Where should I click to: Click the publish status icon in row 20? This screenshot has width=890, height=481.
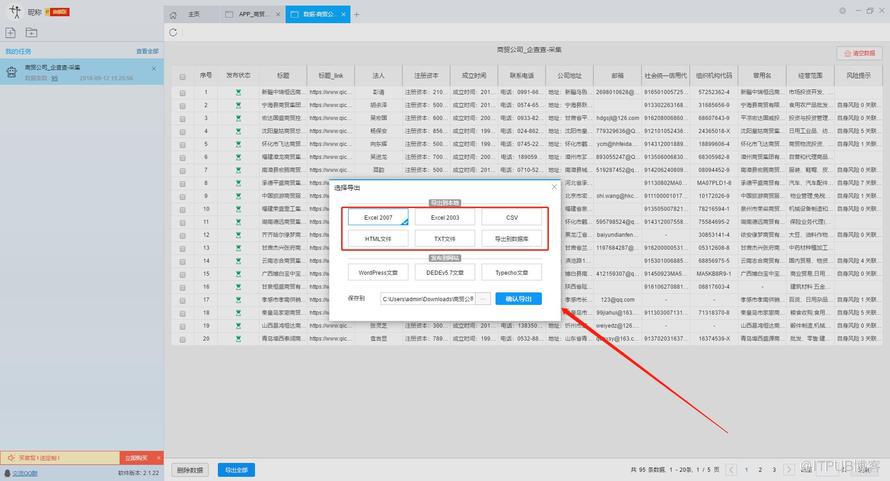pos(238,338)
